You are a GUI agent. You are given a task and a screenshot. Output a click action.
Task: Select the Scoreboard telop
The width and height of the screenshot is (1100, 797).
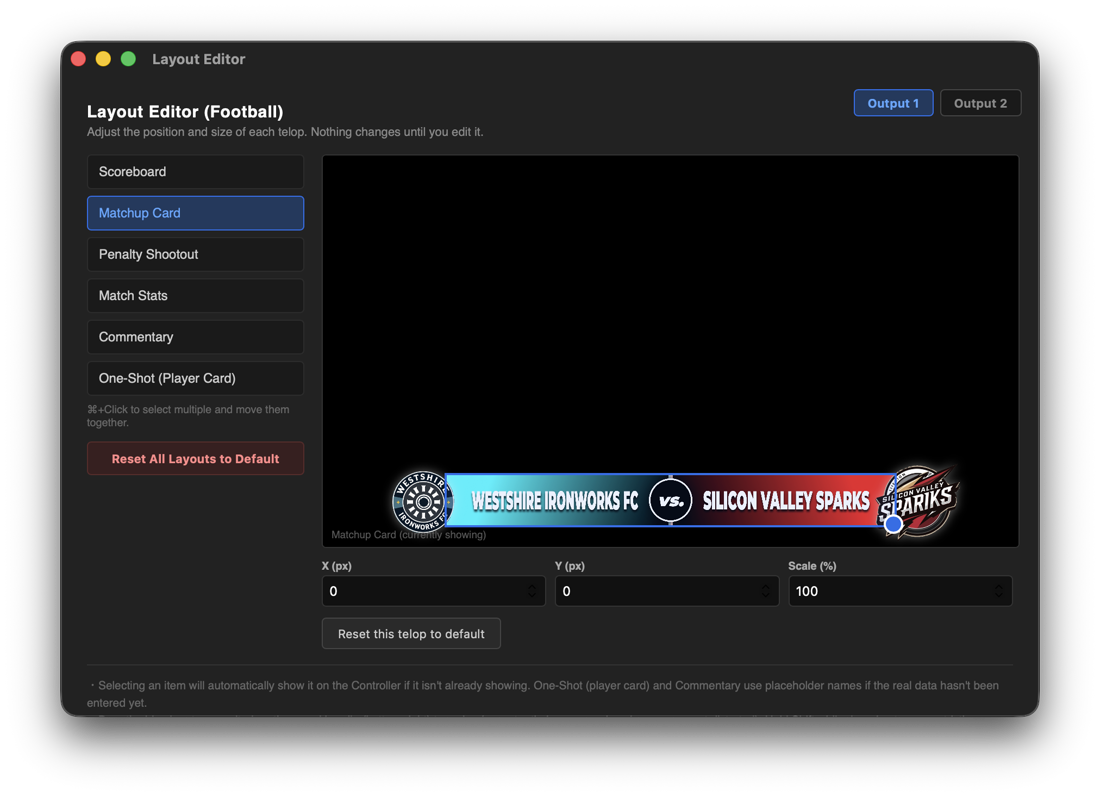[x=195, y=172]
